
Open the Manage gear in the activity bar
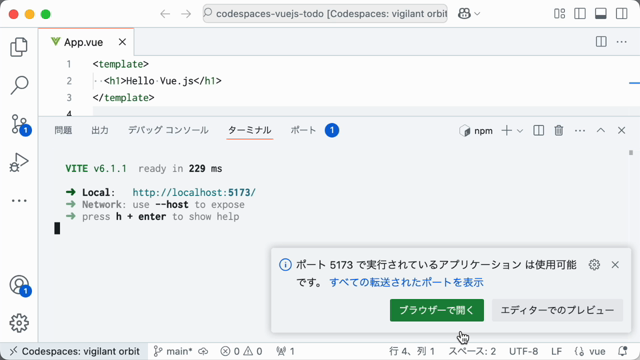[19, 323]
